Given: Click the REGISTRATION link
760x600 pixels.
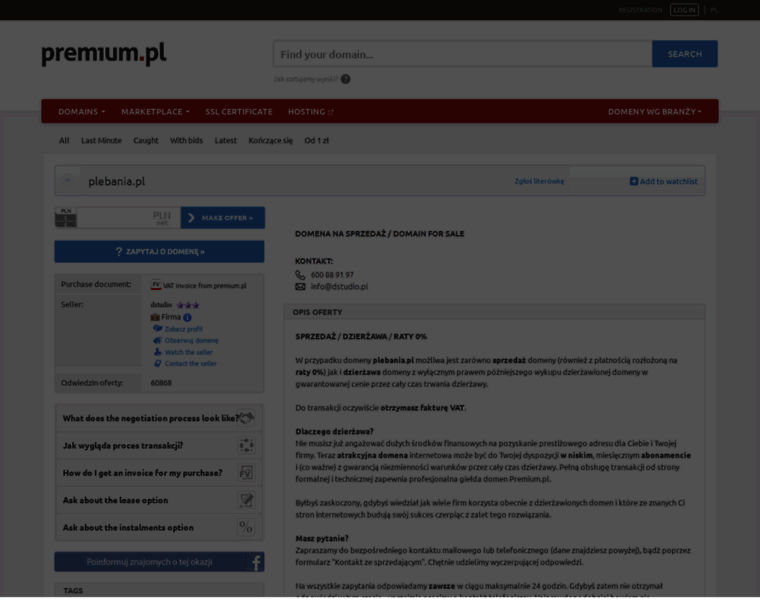Looking at the screenshot, I should tap(640, 10).
